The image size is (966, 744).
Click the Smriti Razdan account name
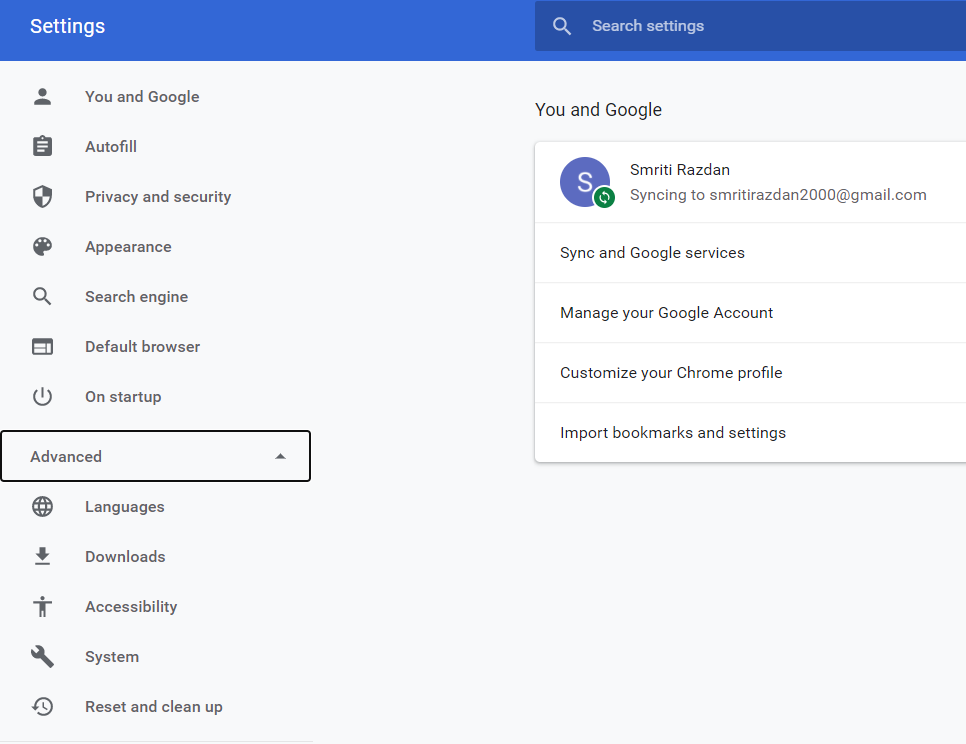(x=680, y=169)
